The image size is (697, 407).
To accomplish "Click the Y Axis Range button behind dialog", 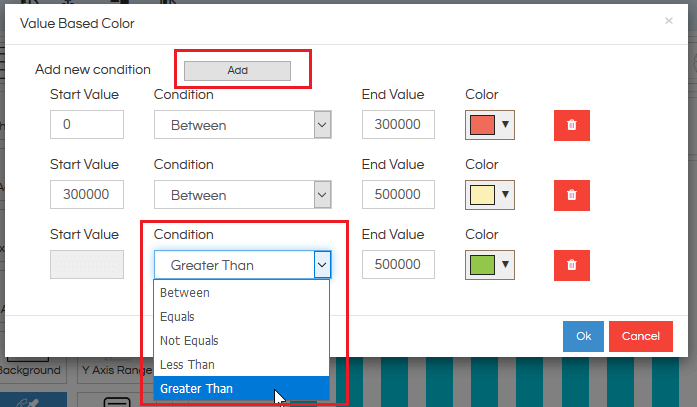I will point(116,370).
